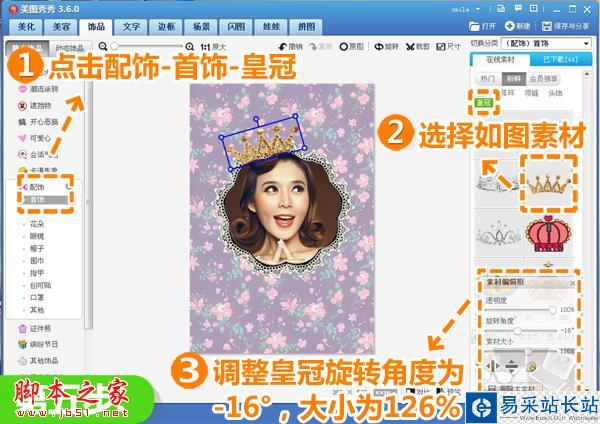Switch to the 闪图 tab
Image resolution: width=600 pixels, height=424 pixels.
(236, 27)
